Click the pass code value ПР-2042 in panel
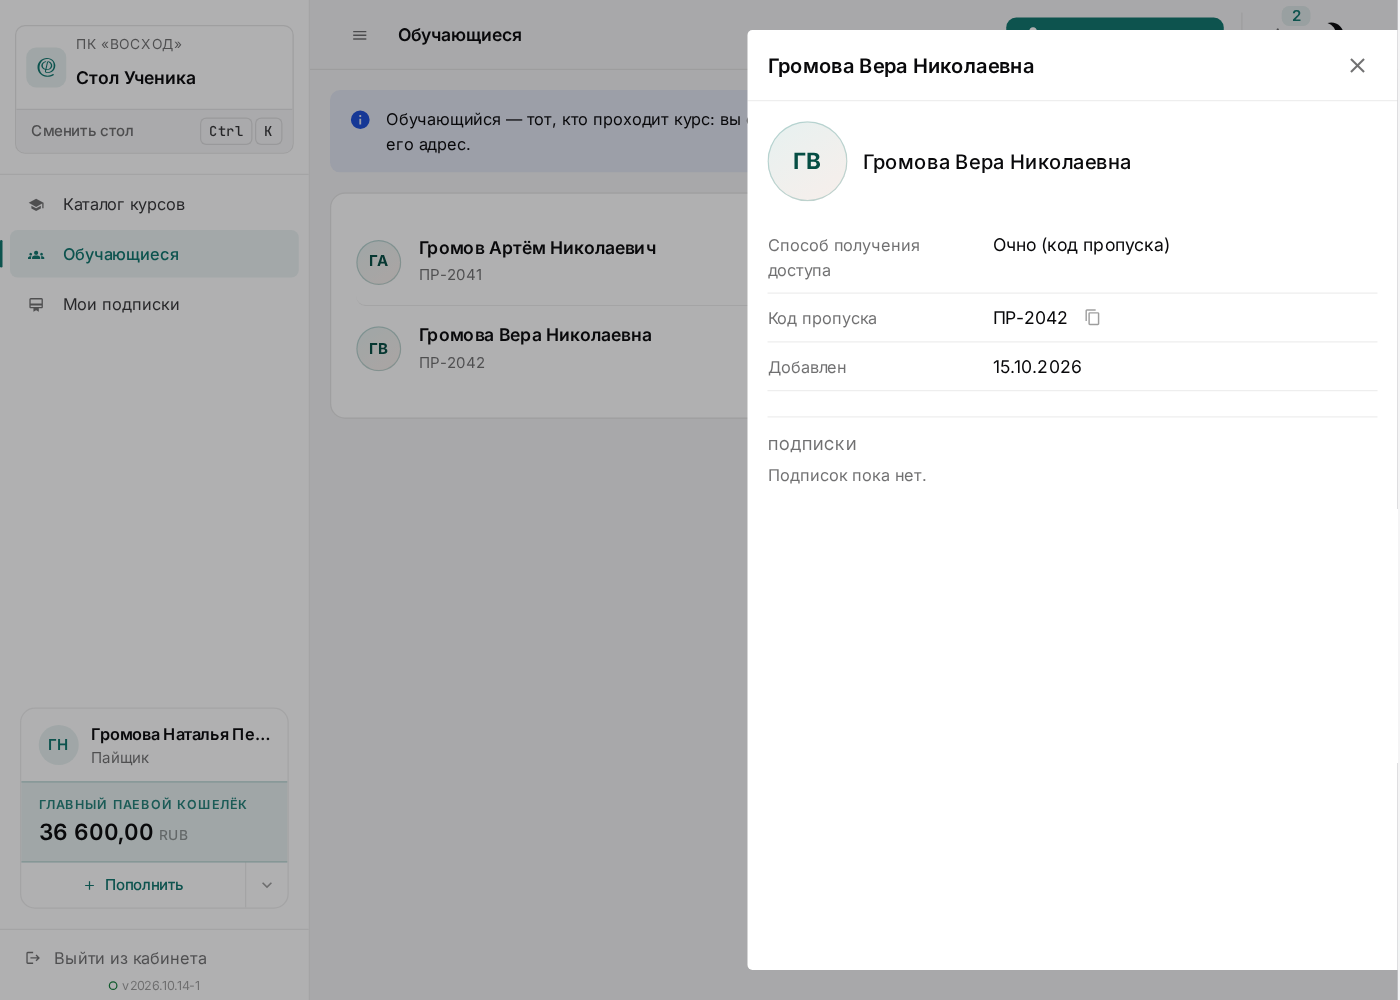 tap(1030, 318)
